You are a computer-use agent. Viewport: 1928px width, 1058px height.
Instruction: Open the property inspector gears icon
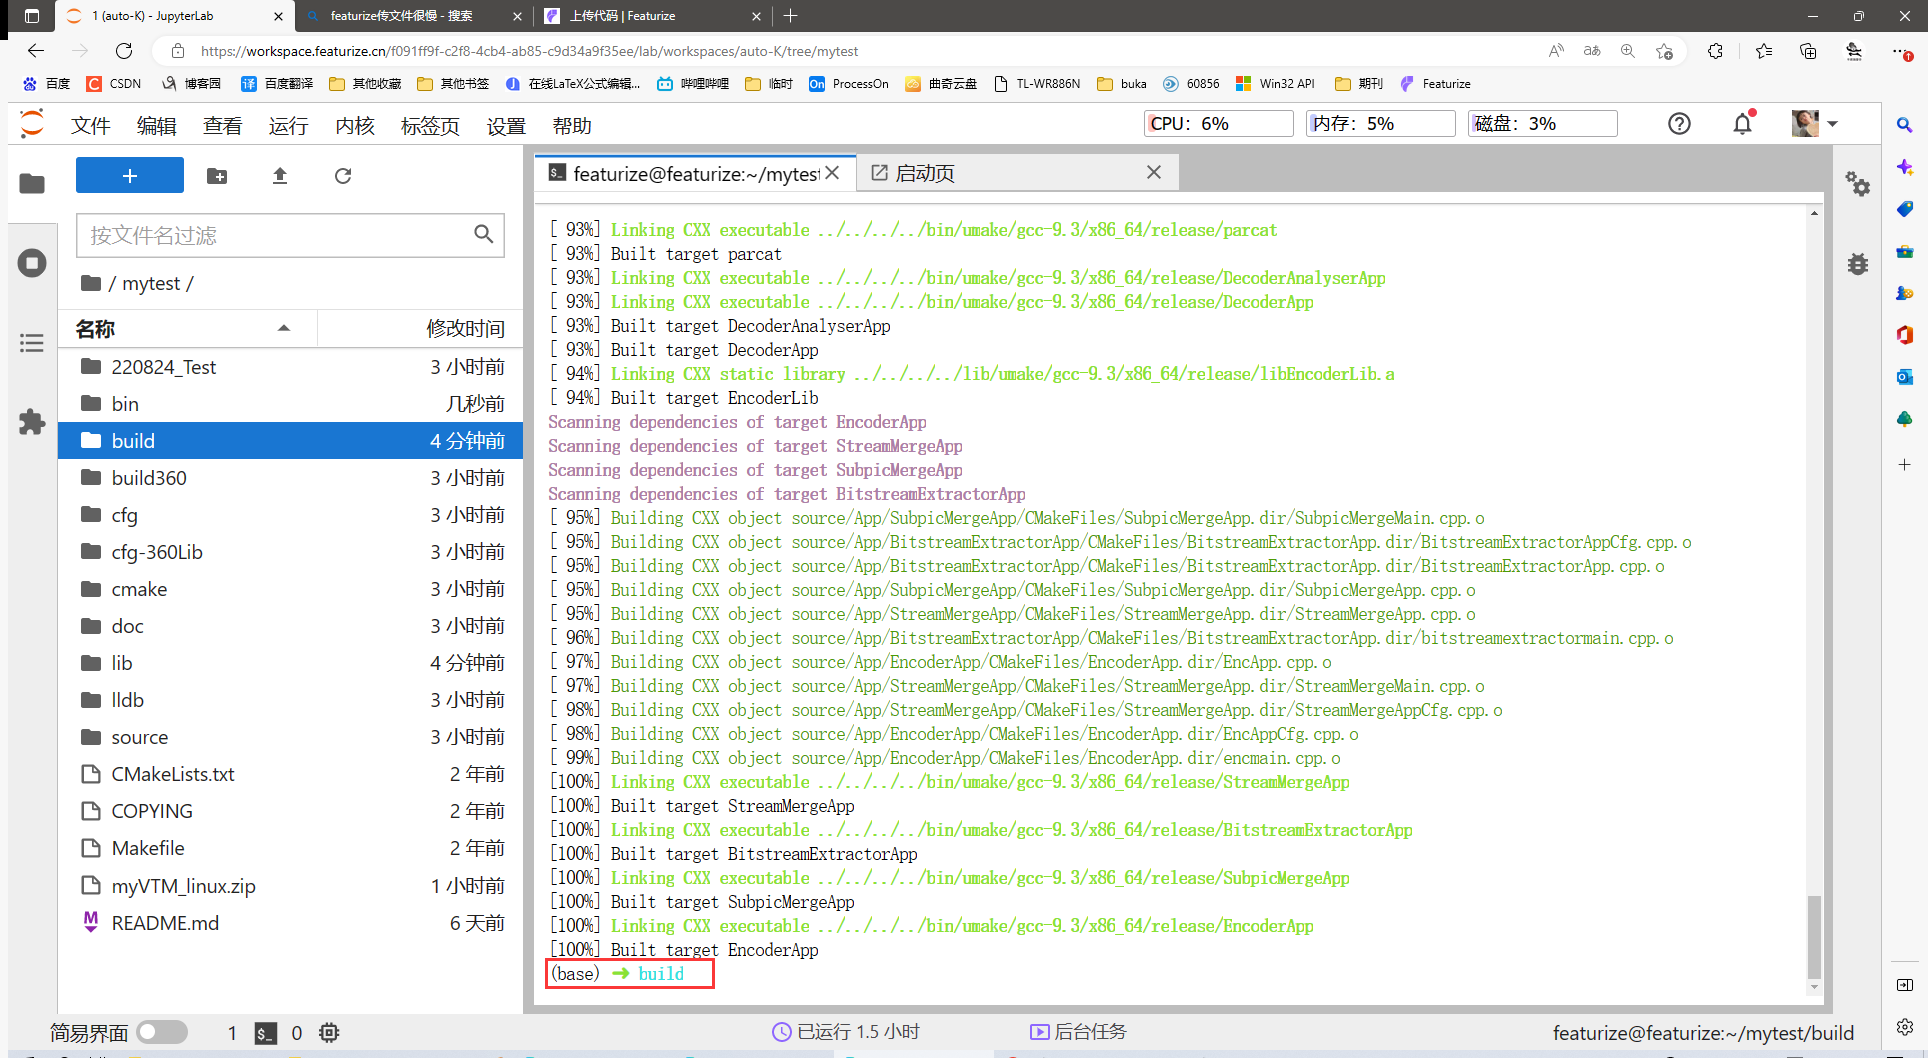tap(1858, 183)
